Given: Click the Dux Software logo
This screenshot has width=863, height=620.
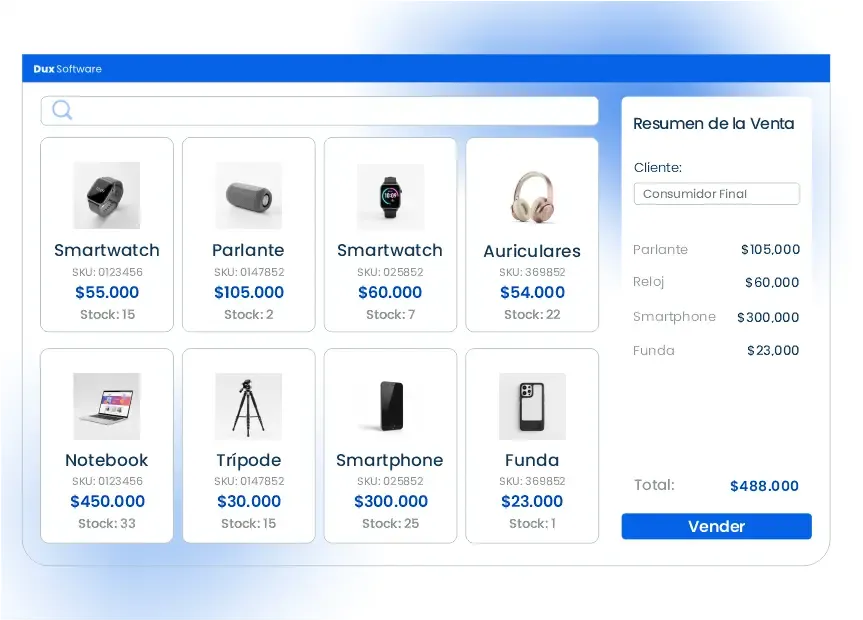Looking at the screenshot, I should click(68, 69).
